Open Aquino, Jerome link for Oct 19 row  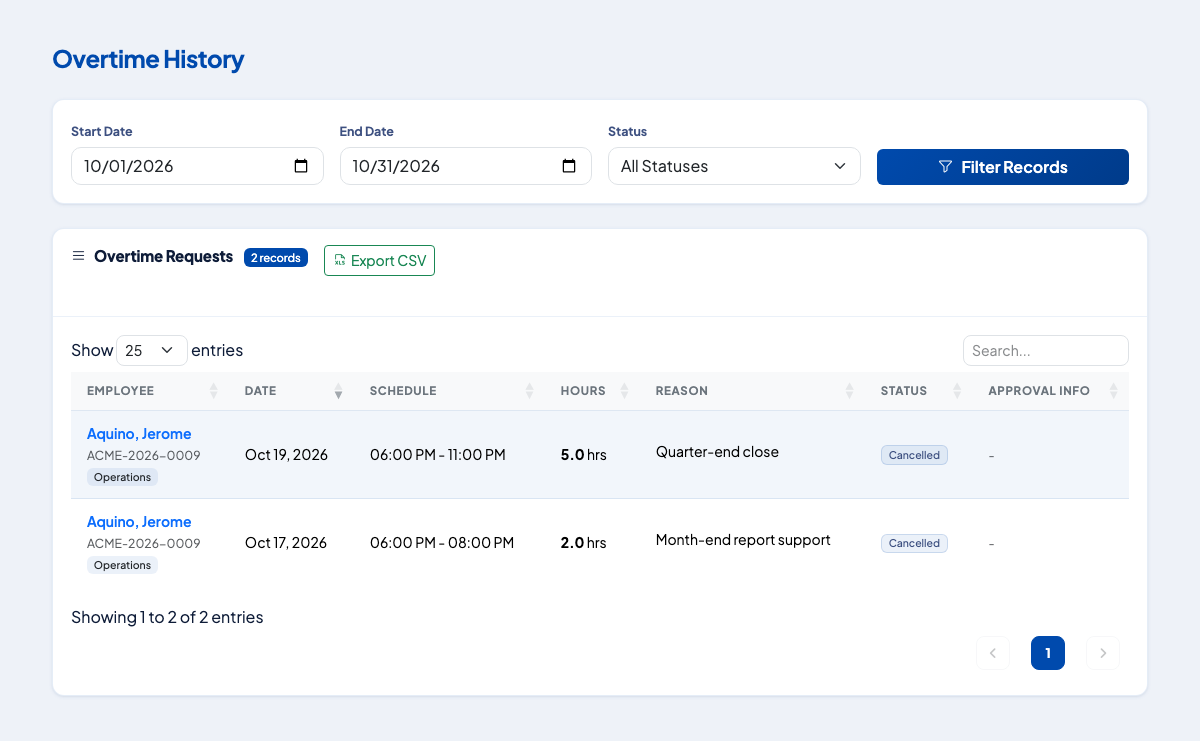pyautogui.click(x=139, y=434)
